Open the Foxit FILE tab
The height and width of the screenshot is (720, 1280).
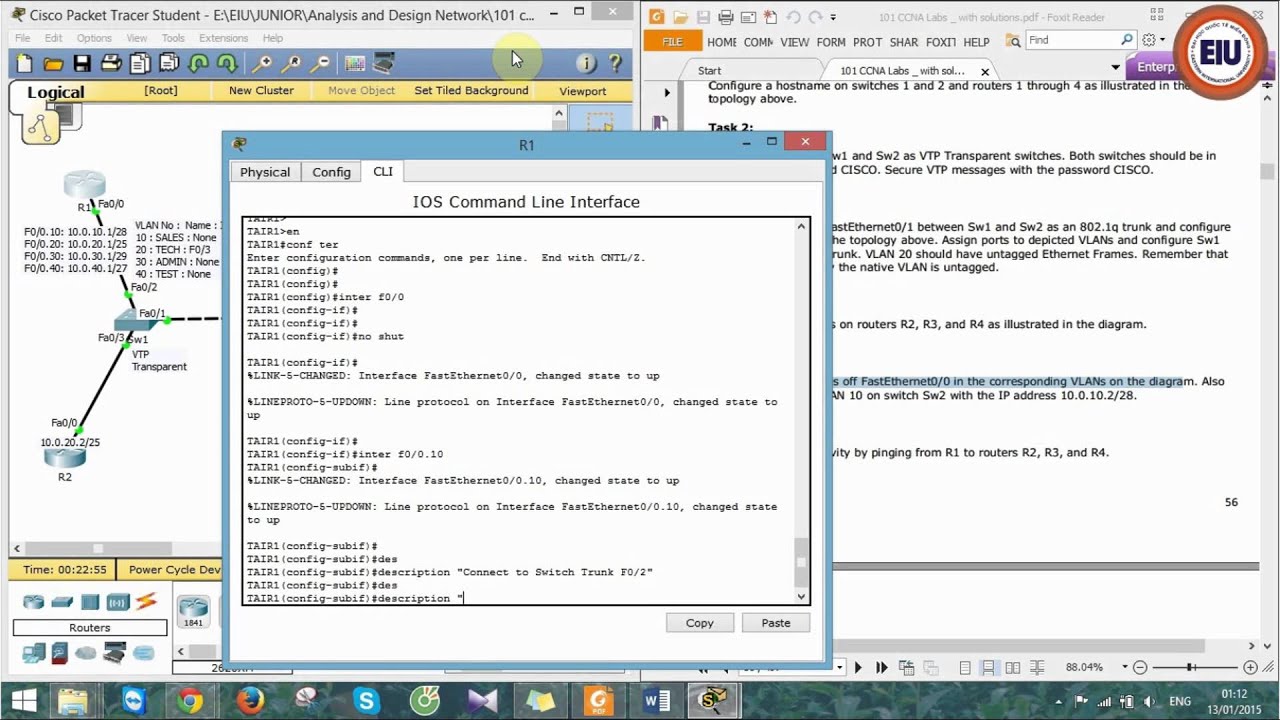672,42
